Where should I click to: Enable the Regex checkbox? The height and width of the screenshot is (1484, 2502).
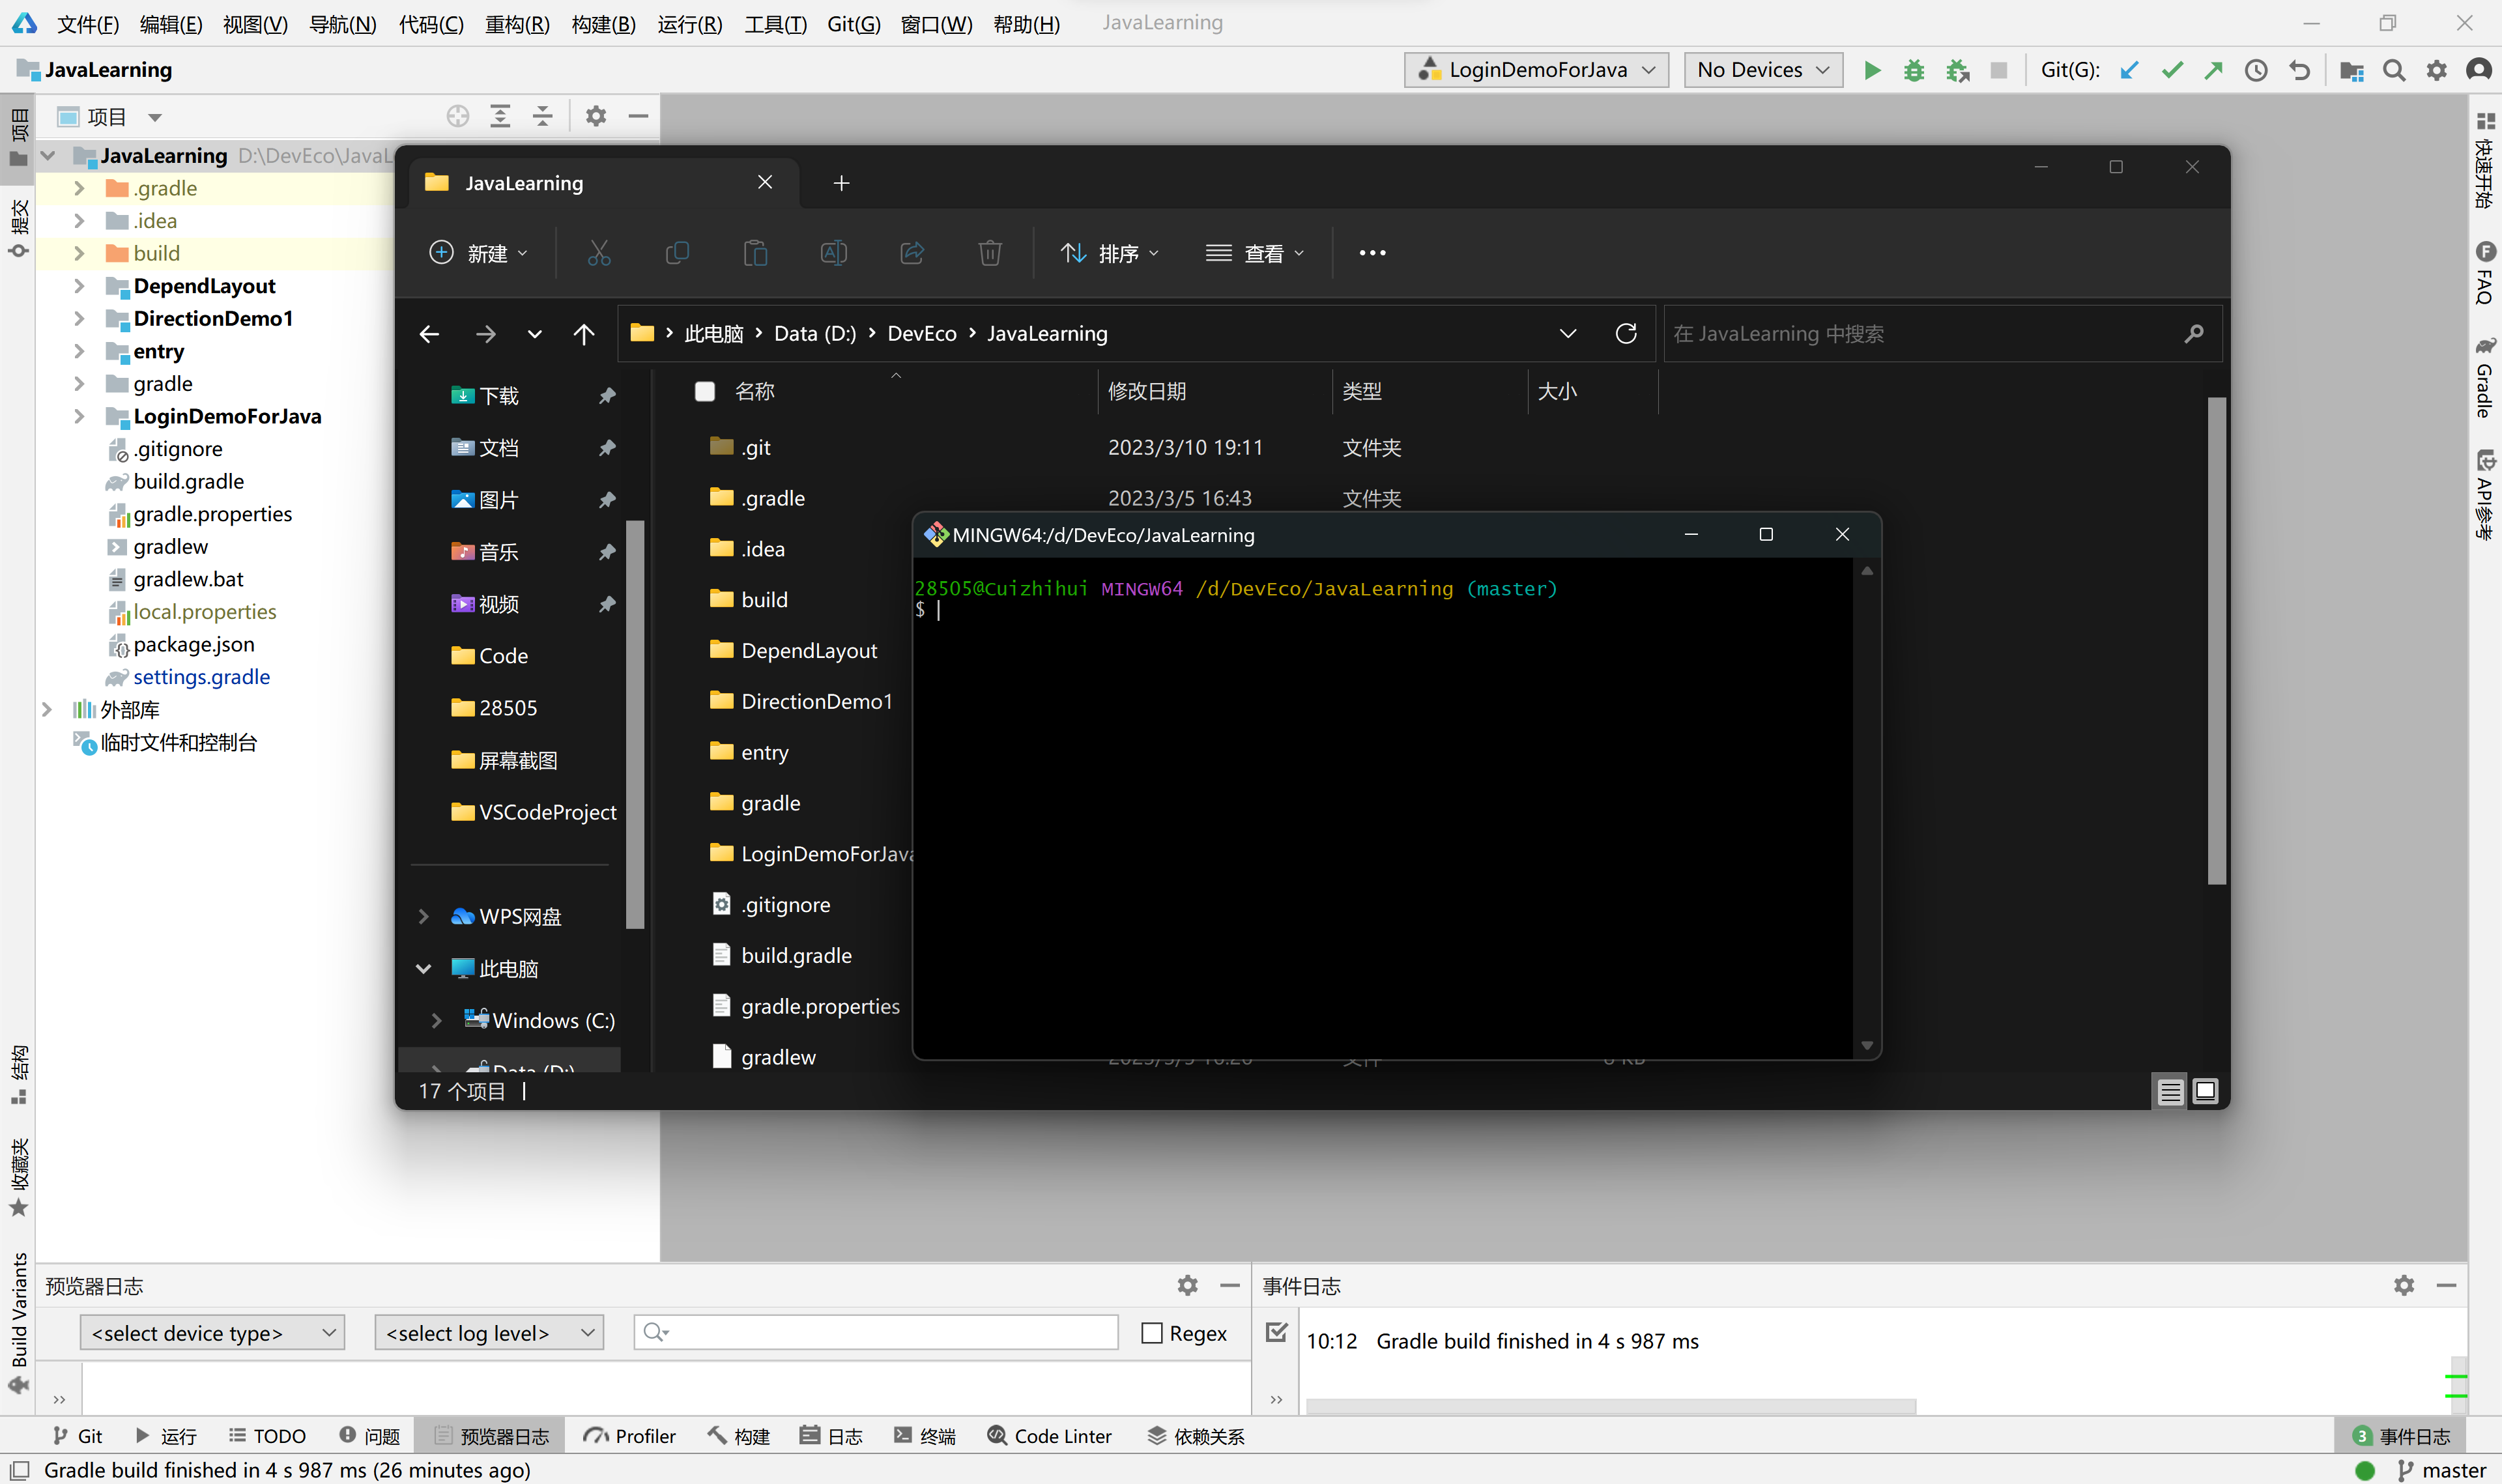pyautogui.click(x=1152, y=1333)
